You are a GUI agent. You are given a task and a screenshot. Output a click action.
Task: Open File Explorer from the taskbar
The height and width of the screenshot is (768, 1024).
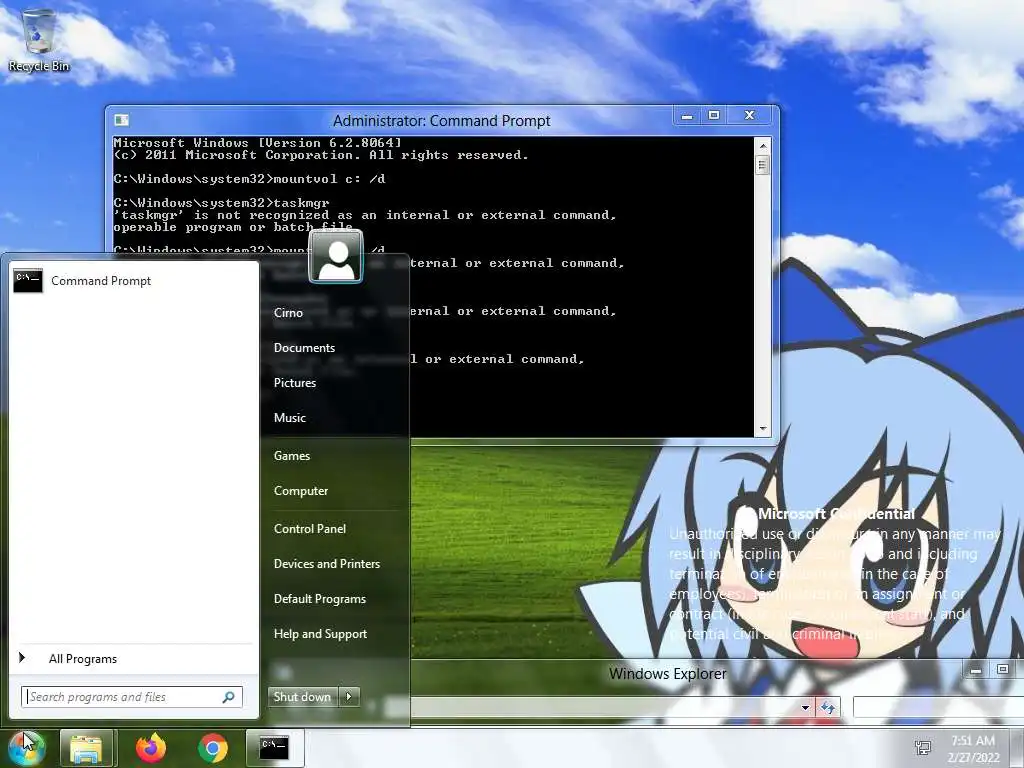tap(86, 748)
